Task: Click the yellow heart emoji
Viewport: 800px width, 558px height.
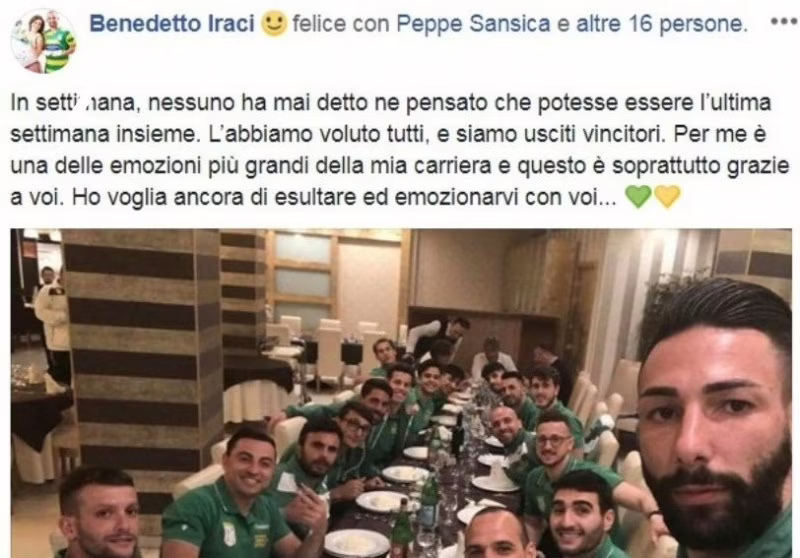Action: [667, 197]
